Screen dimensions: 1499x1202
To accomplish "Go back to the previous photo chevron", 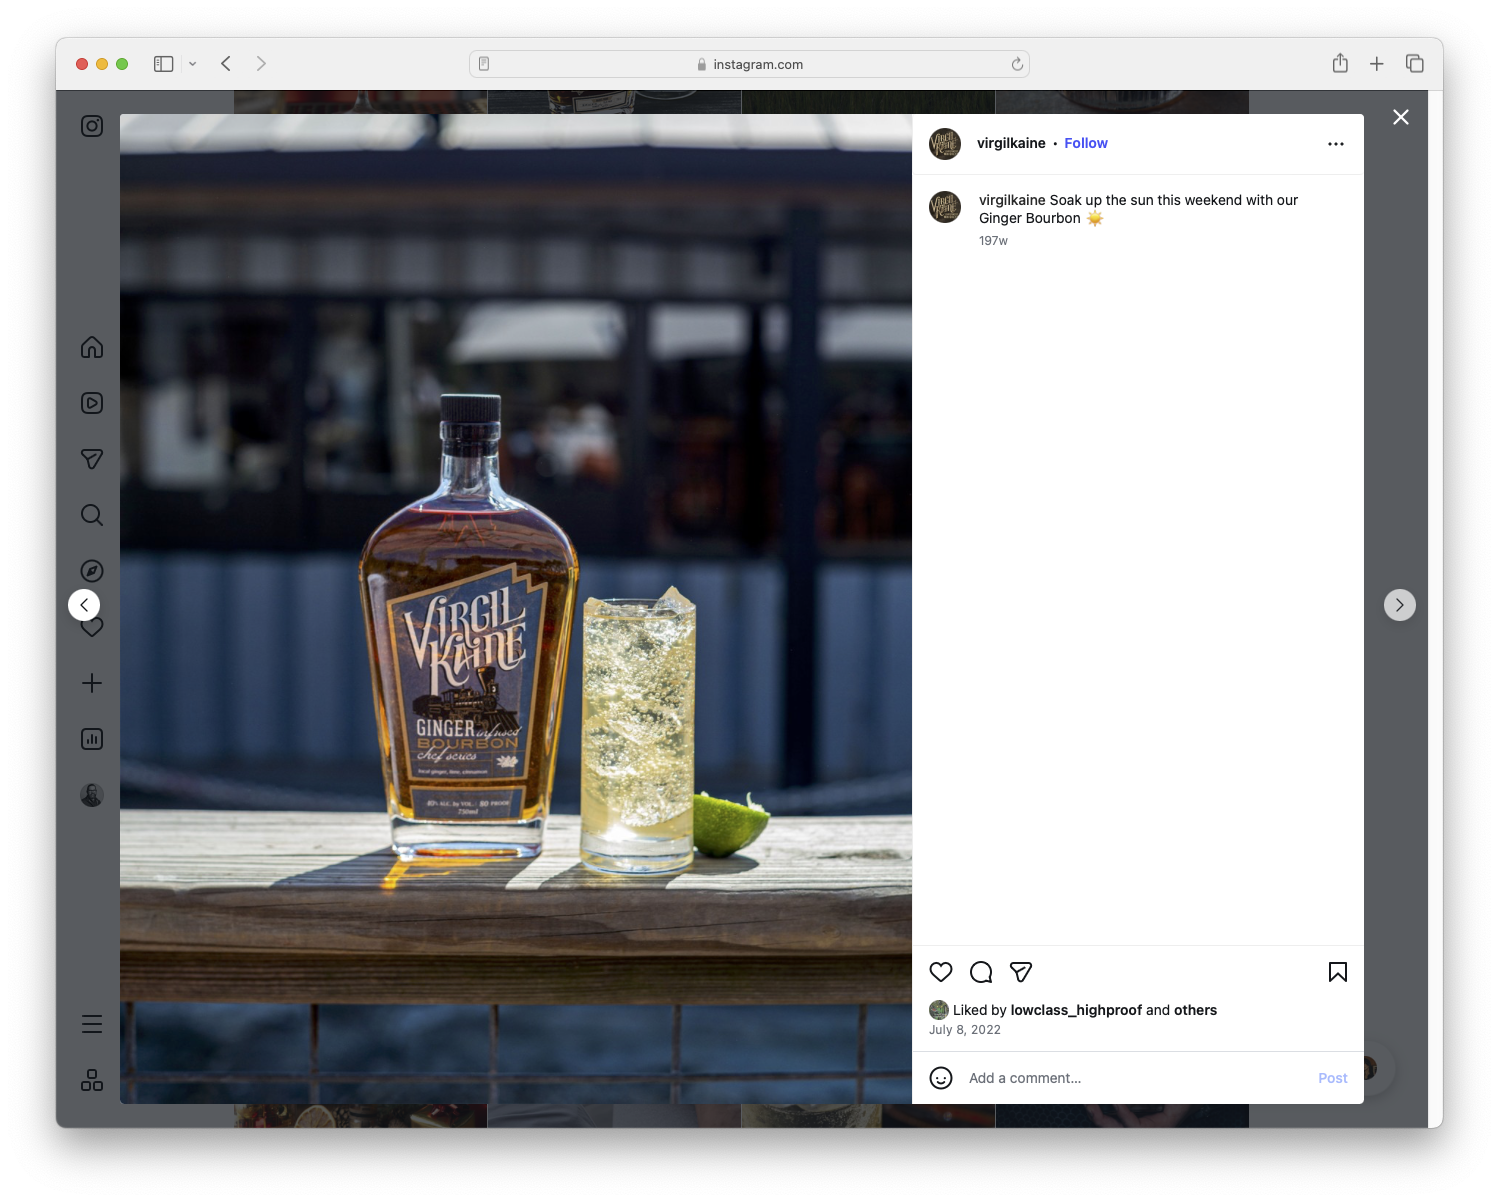I will tap(84, 604).
